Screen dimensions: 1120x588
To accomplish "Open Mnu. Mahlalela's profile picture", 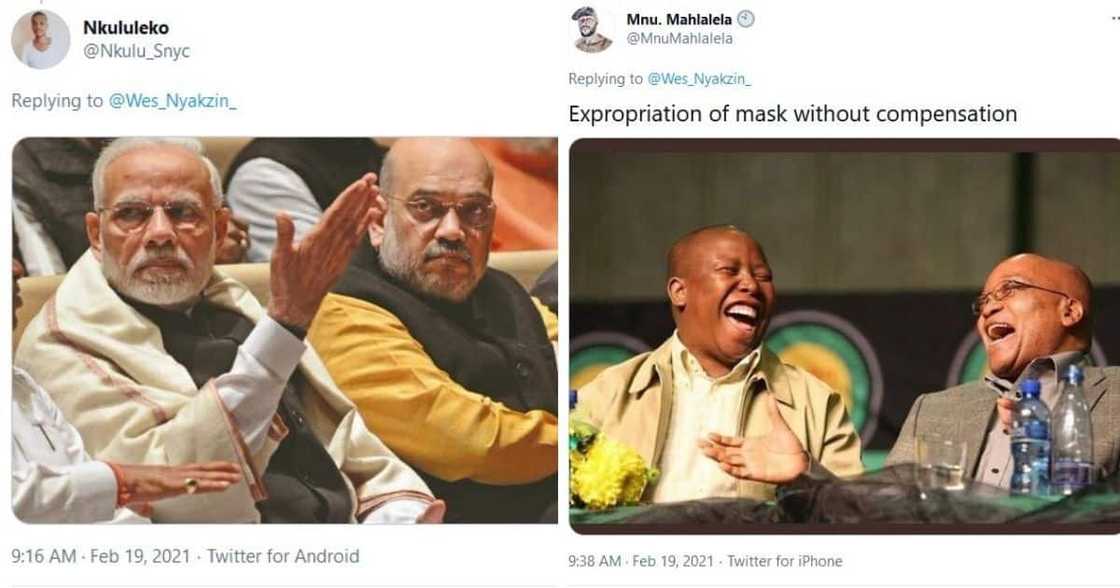I will click(x=594, y=29).
